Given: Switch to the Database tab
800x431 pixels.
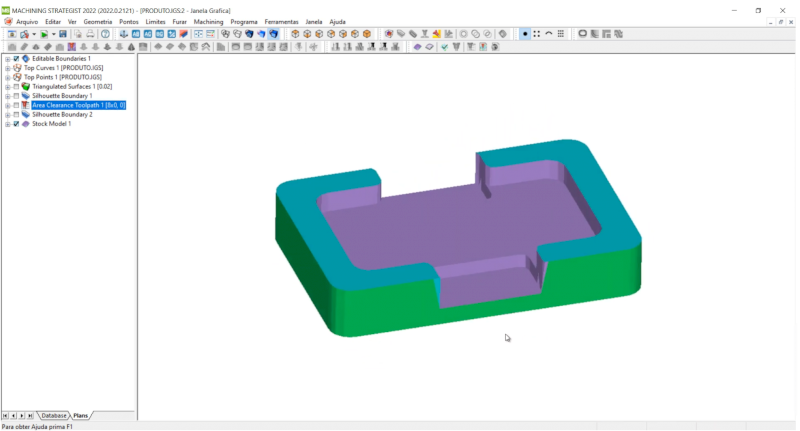Looking at the screenshot, I should (x=54, y=415).
